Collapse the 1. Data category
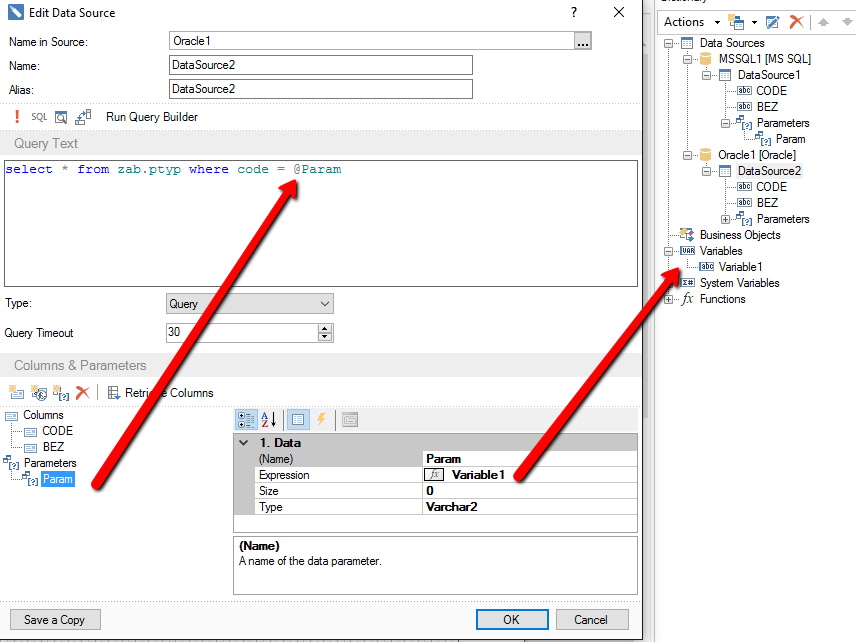 [x=244, y=443]
